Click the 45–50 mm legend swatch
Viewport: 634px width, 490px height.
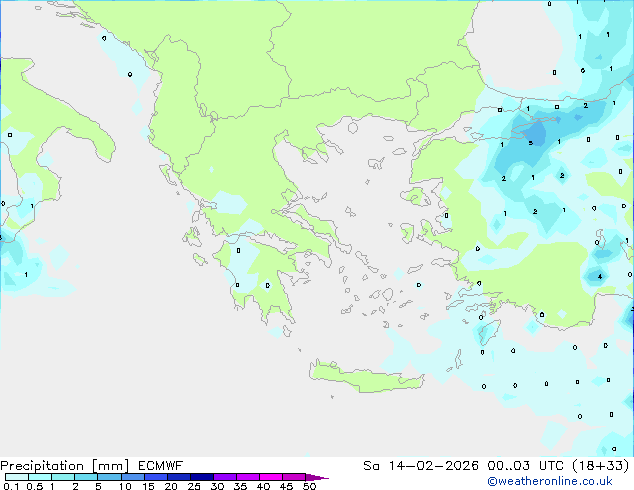tap(294, 477)
